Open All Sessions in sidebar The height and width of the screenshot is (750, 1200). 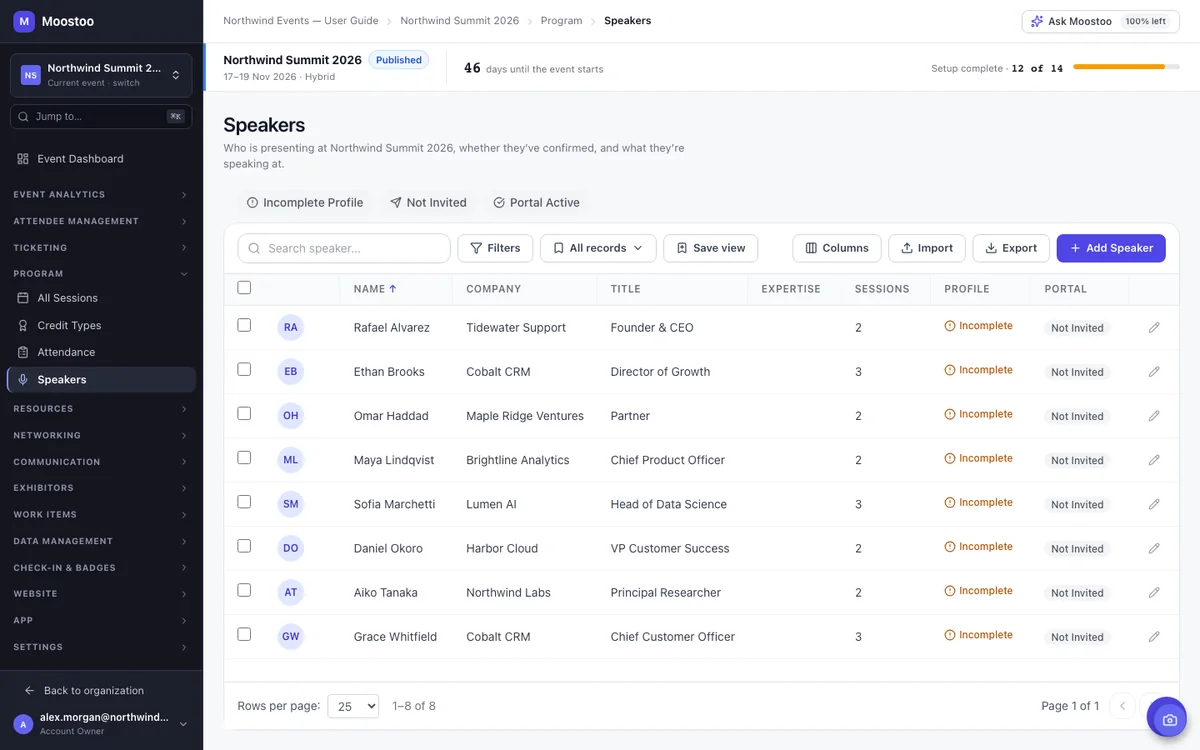(101, 298)
